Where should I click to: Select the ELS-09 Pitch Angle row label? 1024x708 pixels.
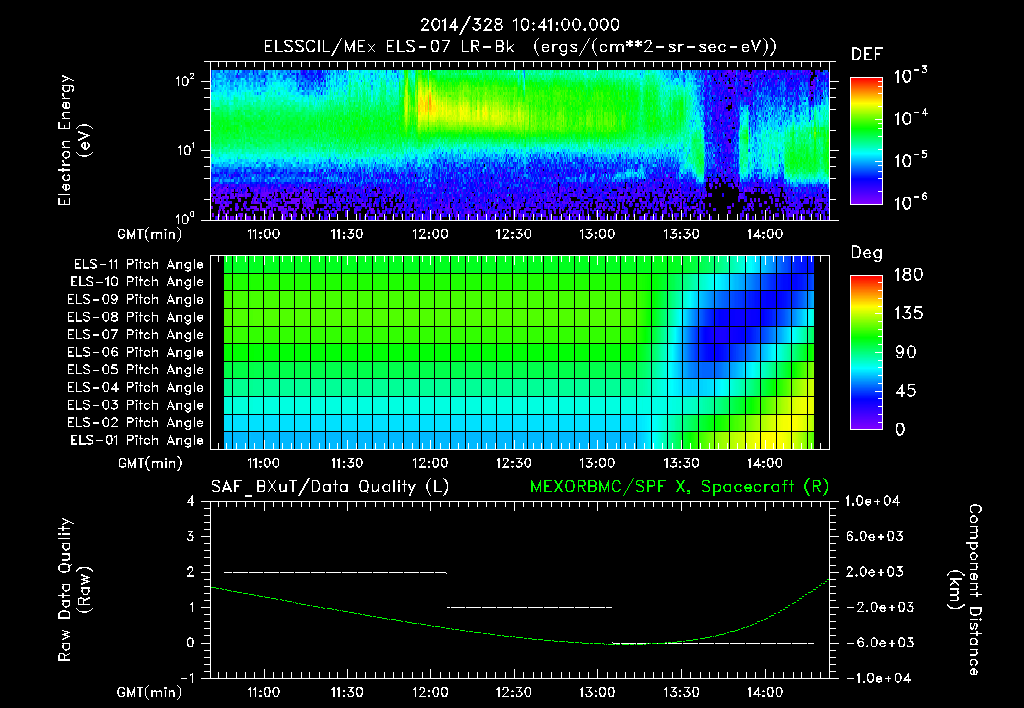click(136, 300)
